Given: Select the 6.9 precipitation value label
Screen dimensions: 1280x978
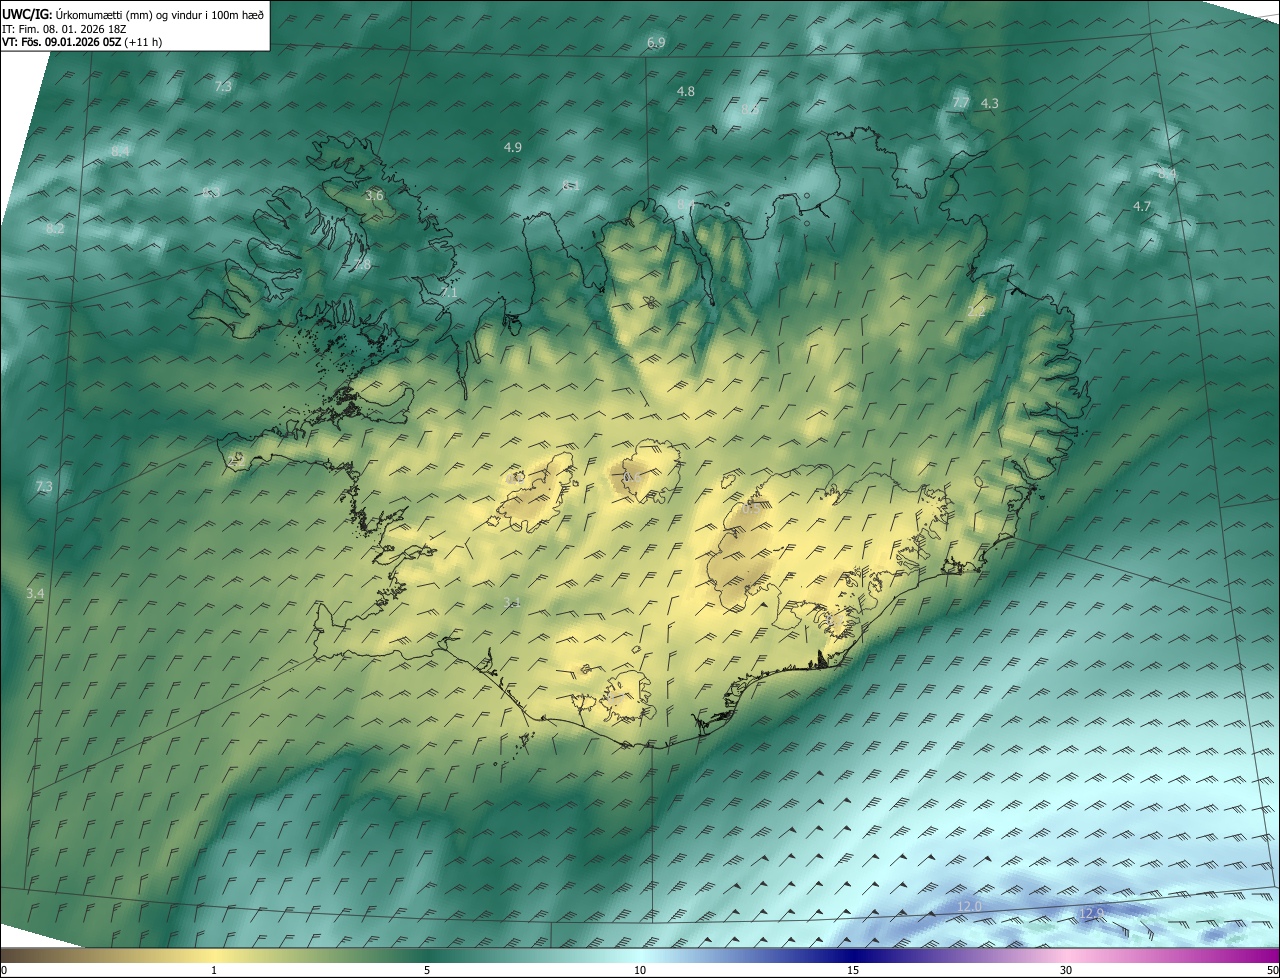Looking at the screenshot, I should click(656, 43).
